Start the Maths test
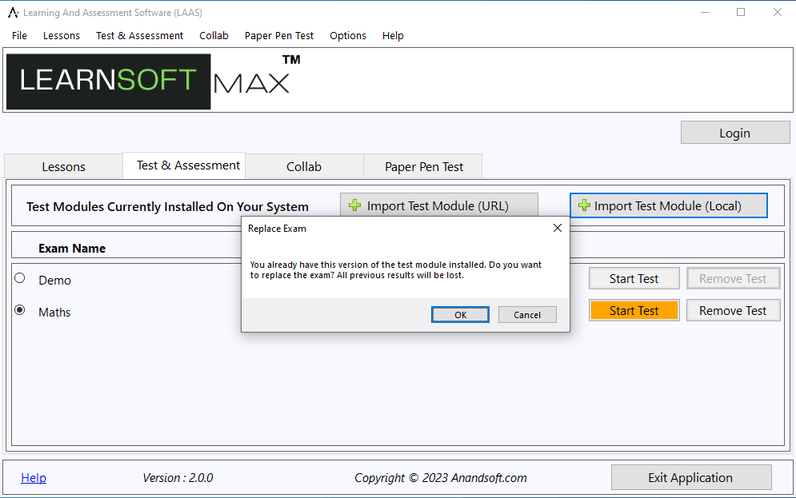The width and height of the screenshot is (796, 498). pyautogui.click(x=634, y=311)
